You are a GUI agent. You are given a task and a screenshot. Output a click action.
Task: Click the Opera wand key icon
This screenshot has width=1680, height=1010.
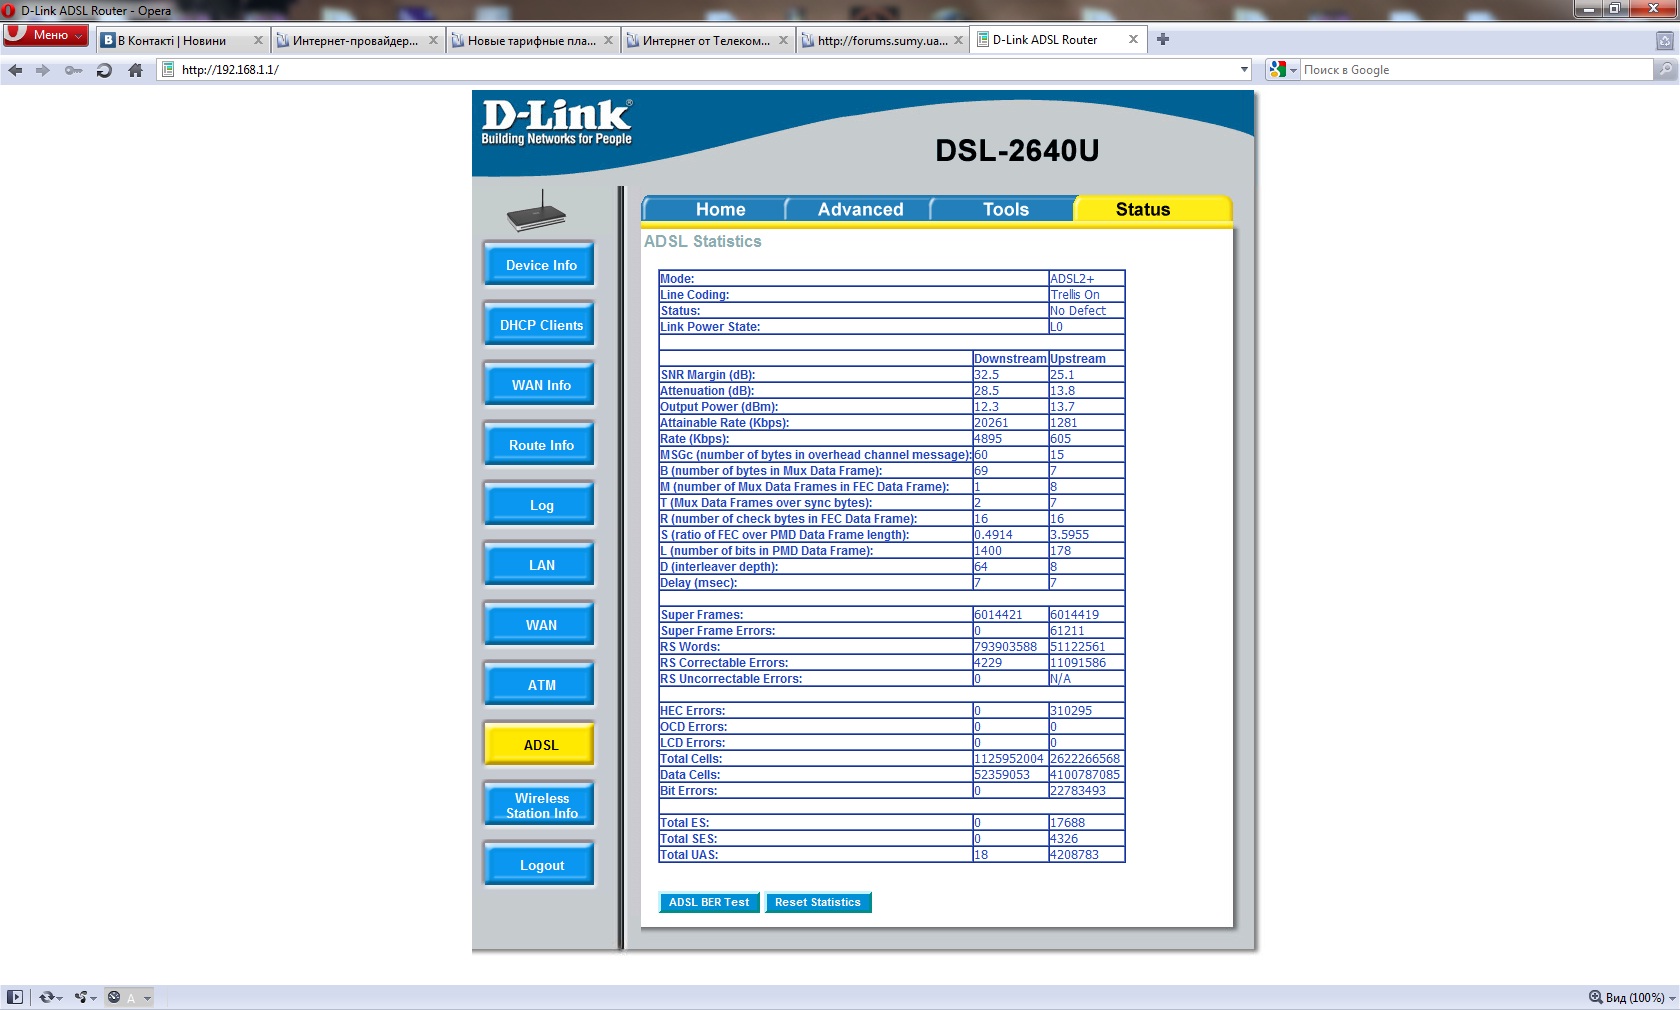73,70
